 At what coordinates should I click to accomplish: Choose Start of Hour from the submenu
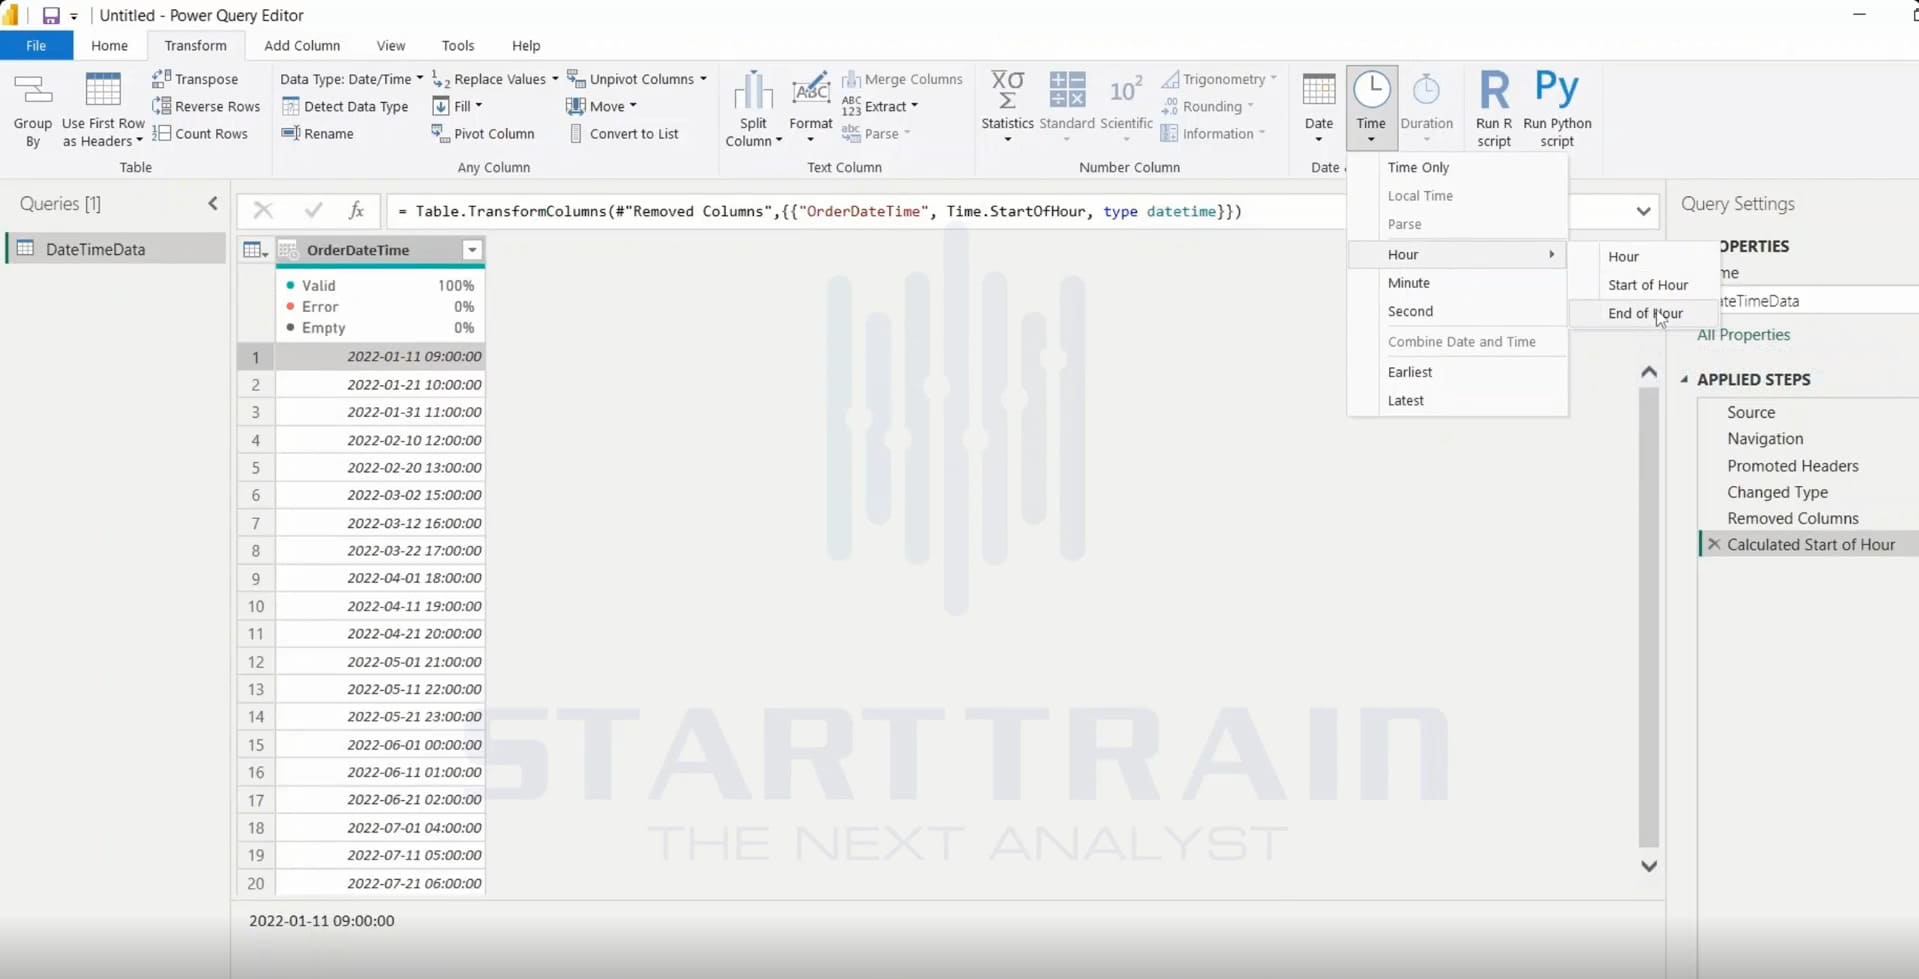(x=1647, y=285)
